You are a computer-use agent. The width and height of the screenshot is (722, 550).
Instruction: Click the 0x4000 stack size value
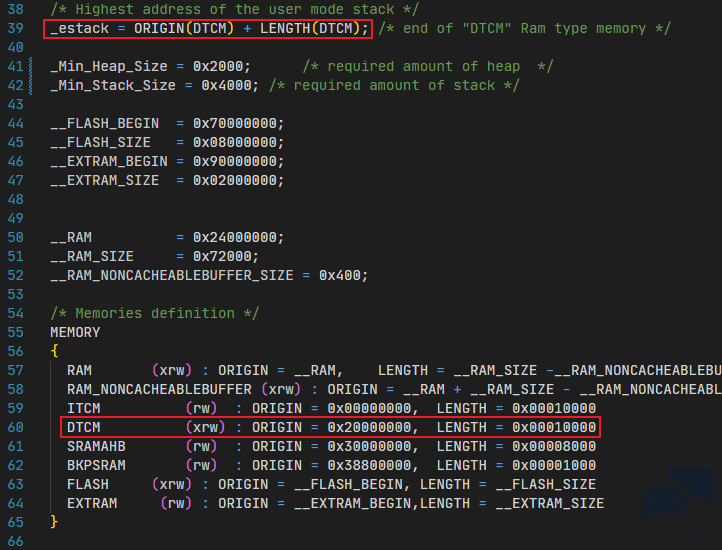coord(226,86)
